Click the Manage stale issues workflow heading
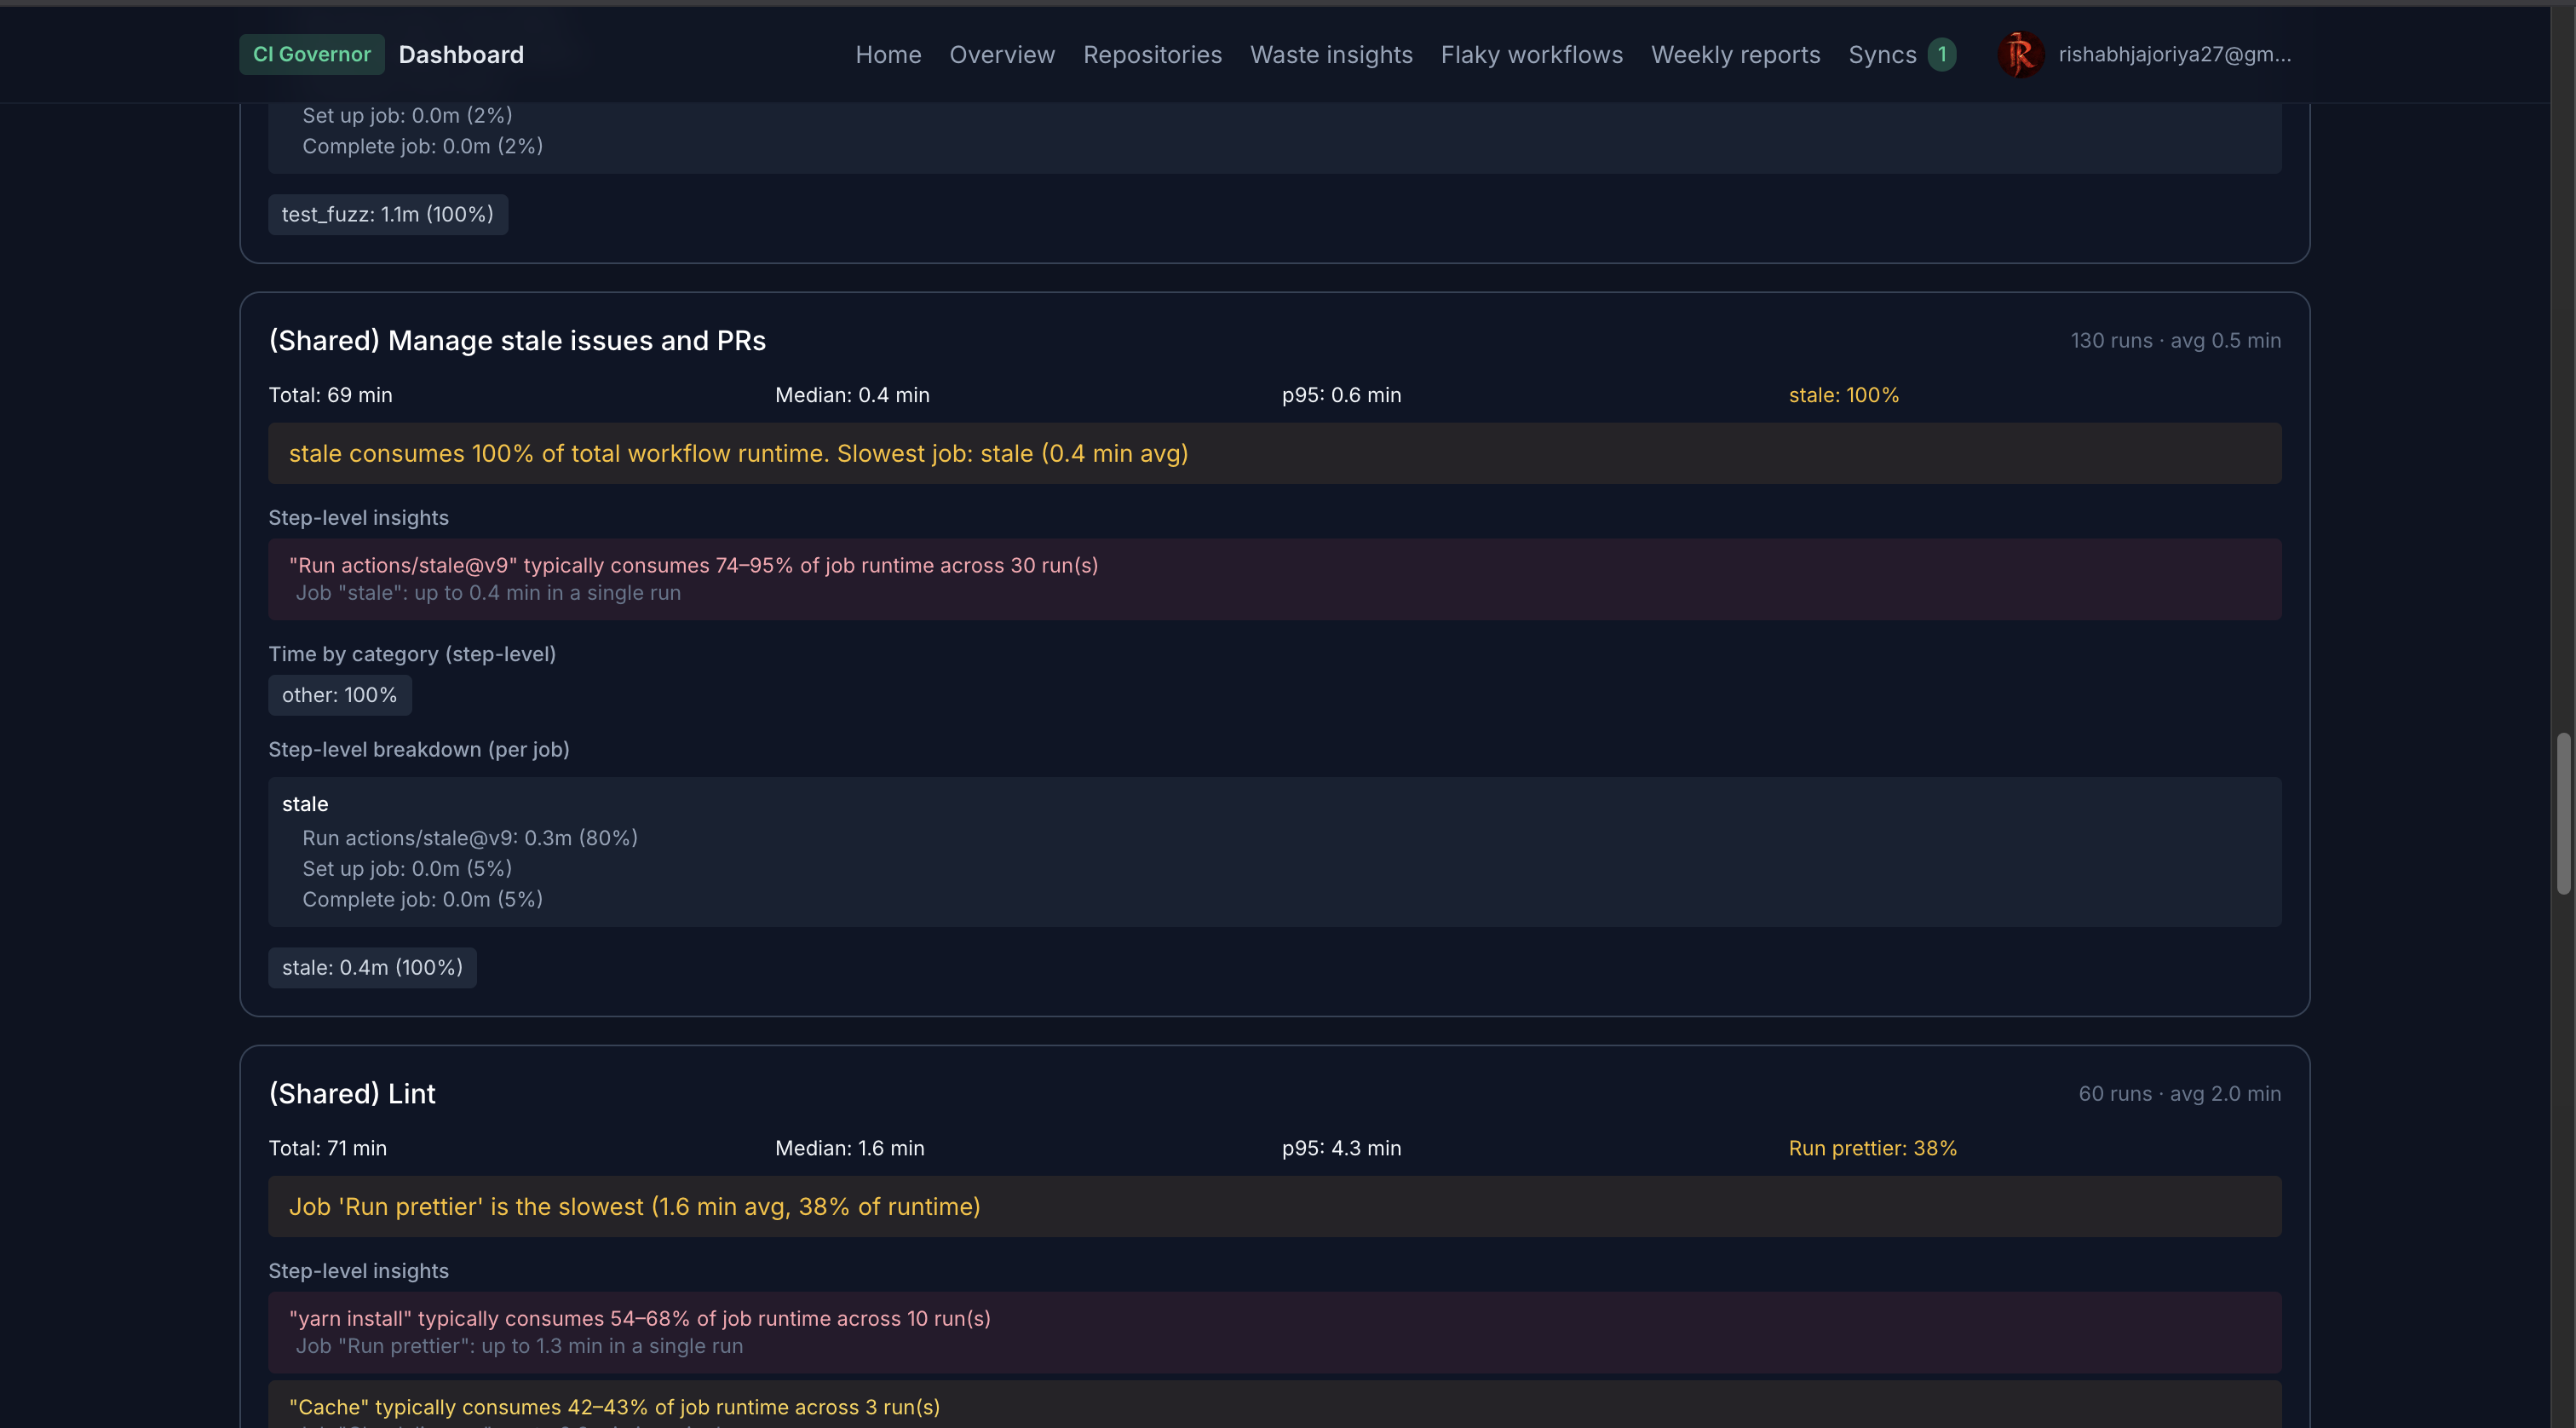This screenshot has height=1428, width=2576. [516, 340]
